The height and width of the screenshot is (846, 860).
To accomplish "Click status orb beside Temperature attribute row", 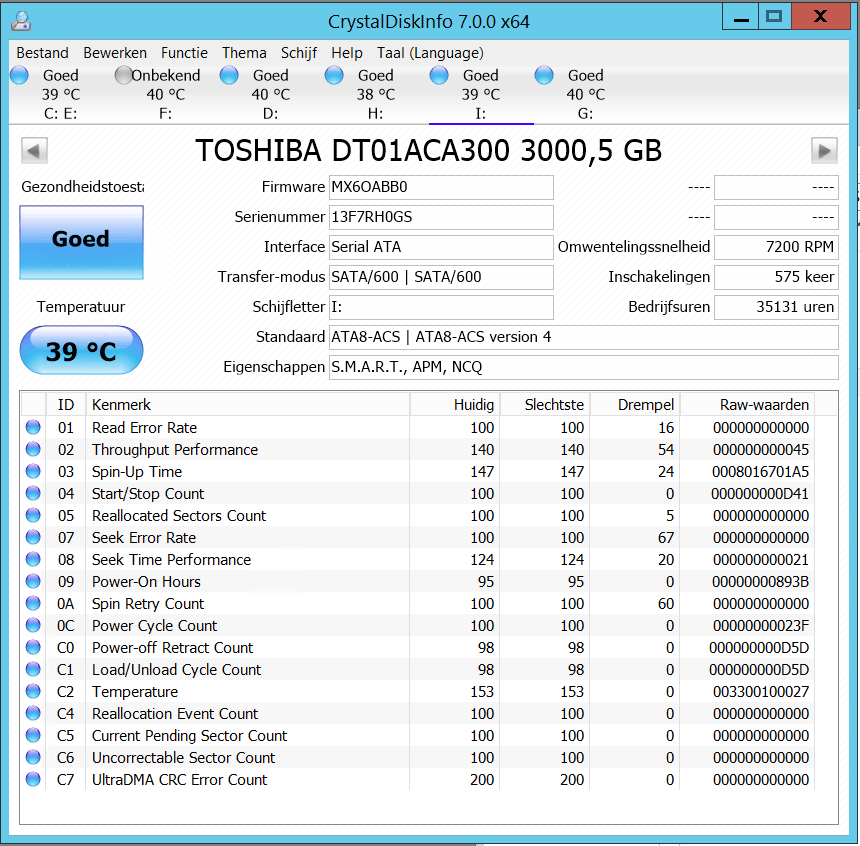I will 33,692.
